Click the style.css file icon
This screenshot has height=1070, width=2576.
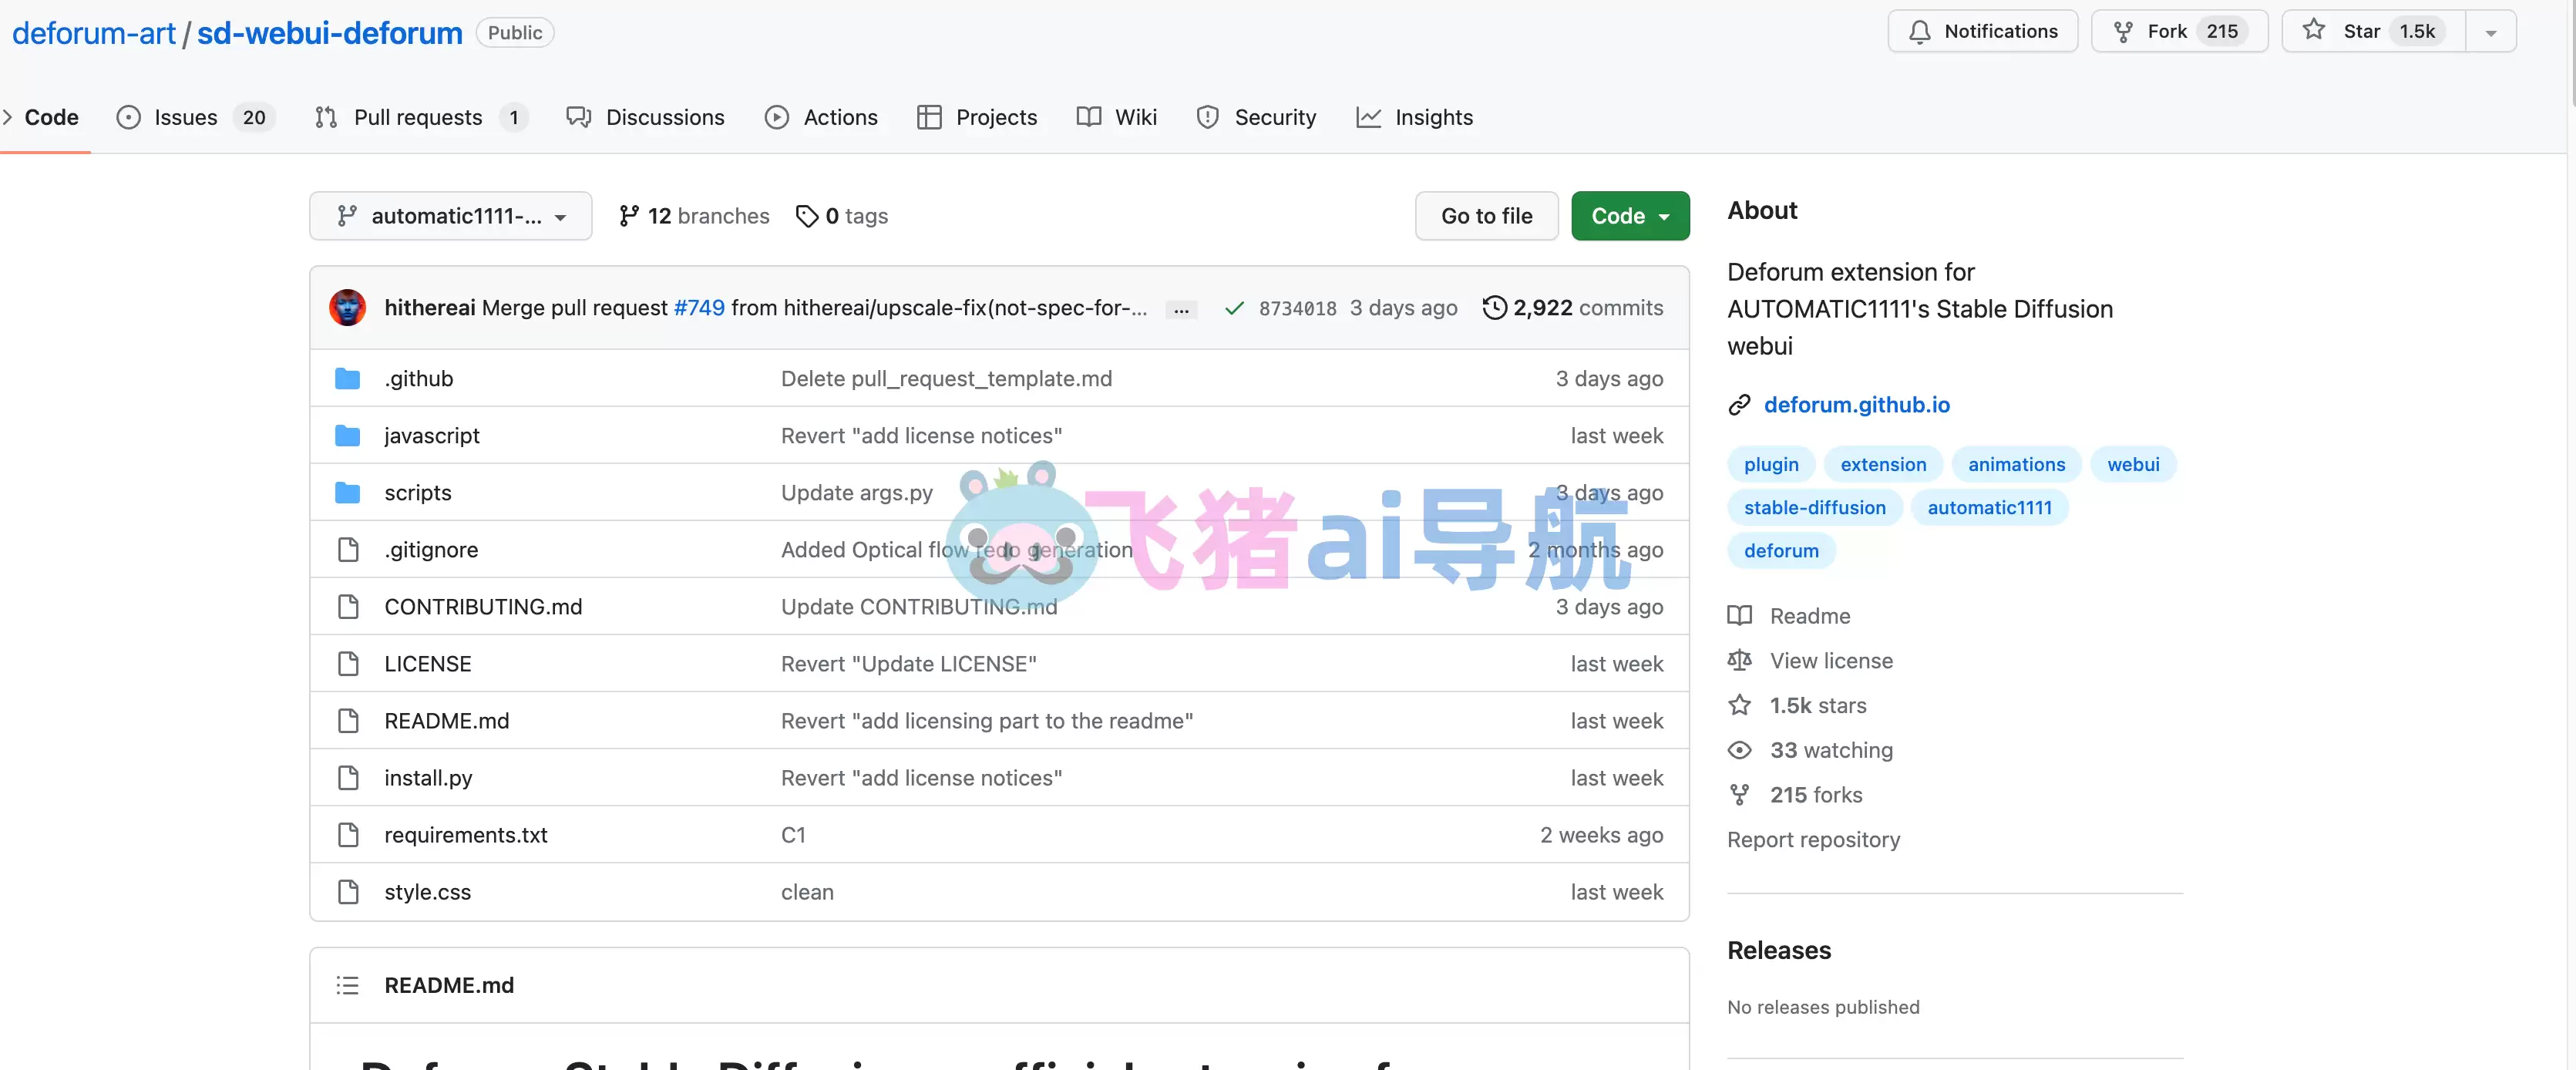347,891
